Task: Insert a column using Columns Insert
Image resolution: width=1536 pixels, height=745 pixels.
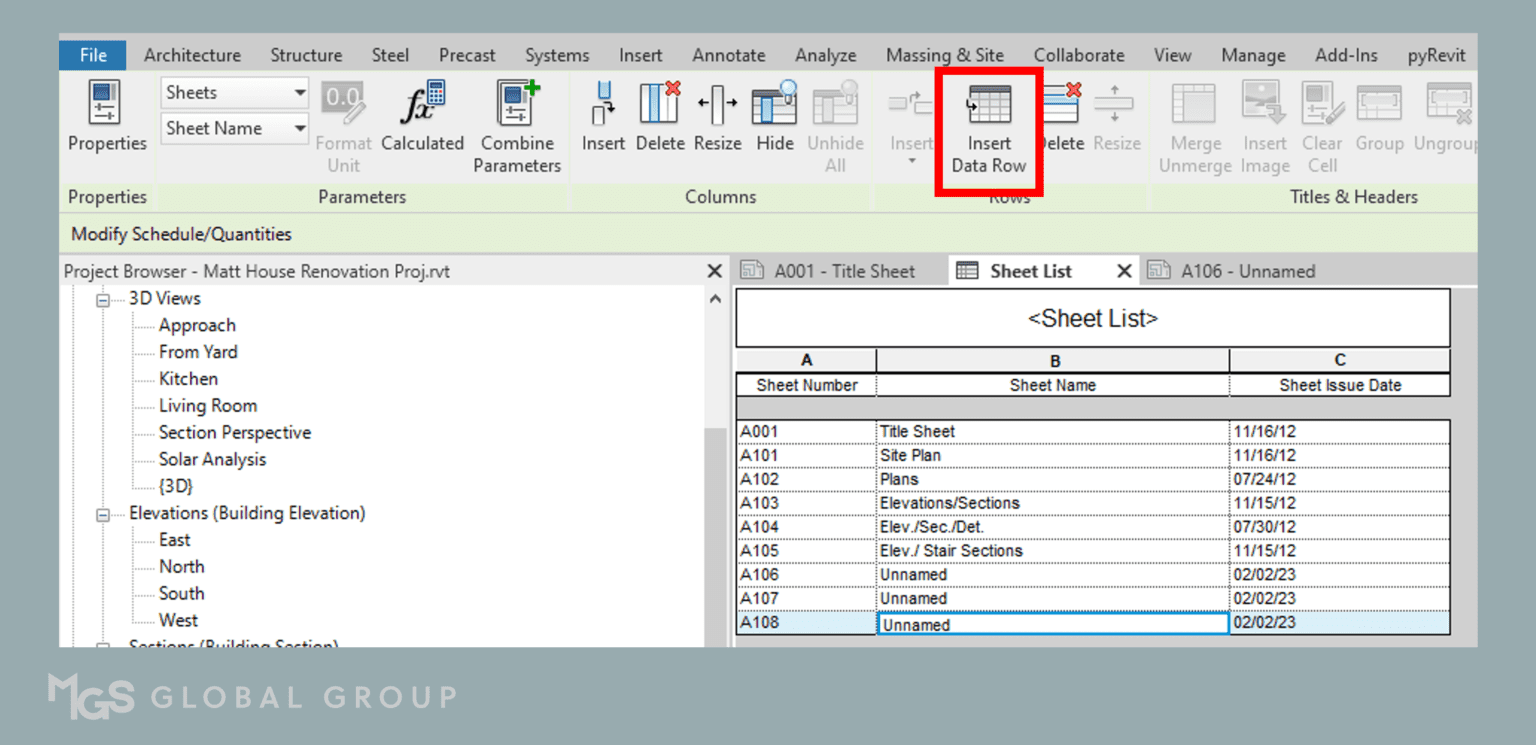Action: click(x=603, y=105)
